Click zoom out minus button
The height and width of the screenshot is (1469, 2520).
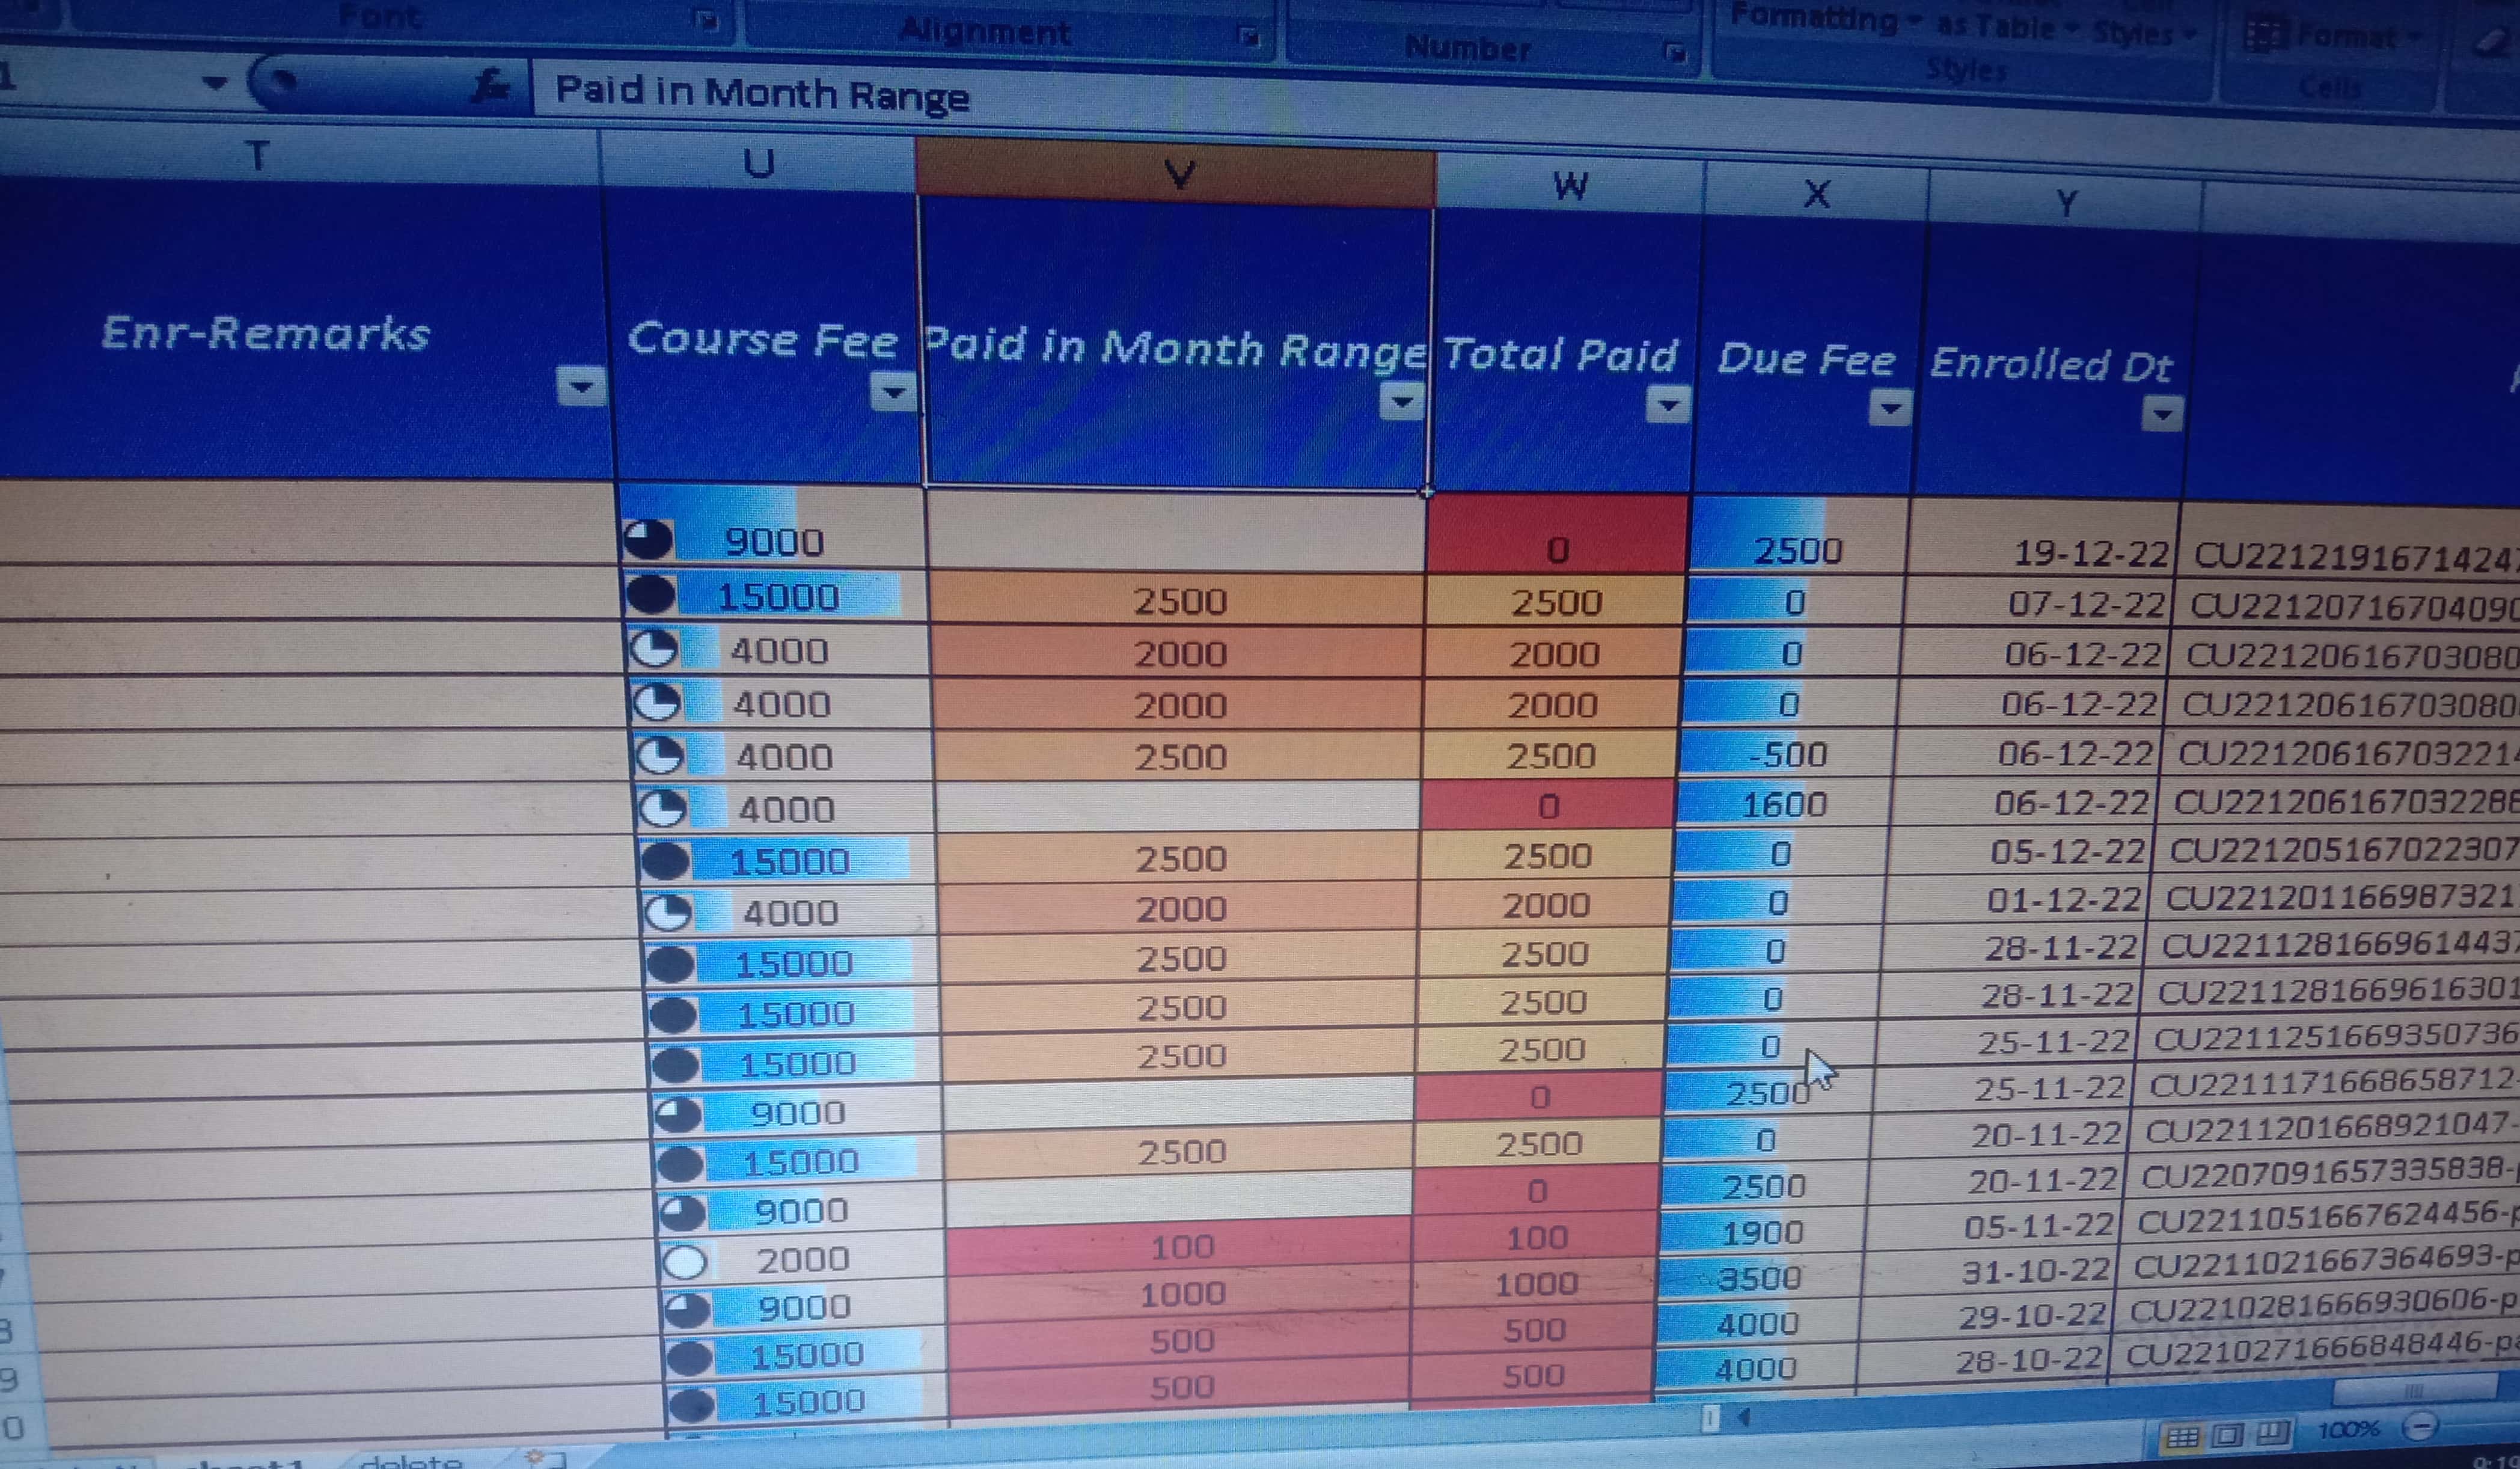tap(2421, 1426)
